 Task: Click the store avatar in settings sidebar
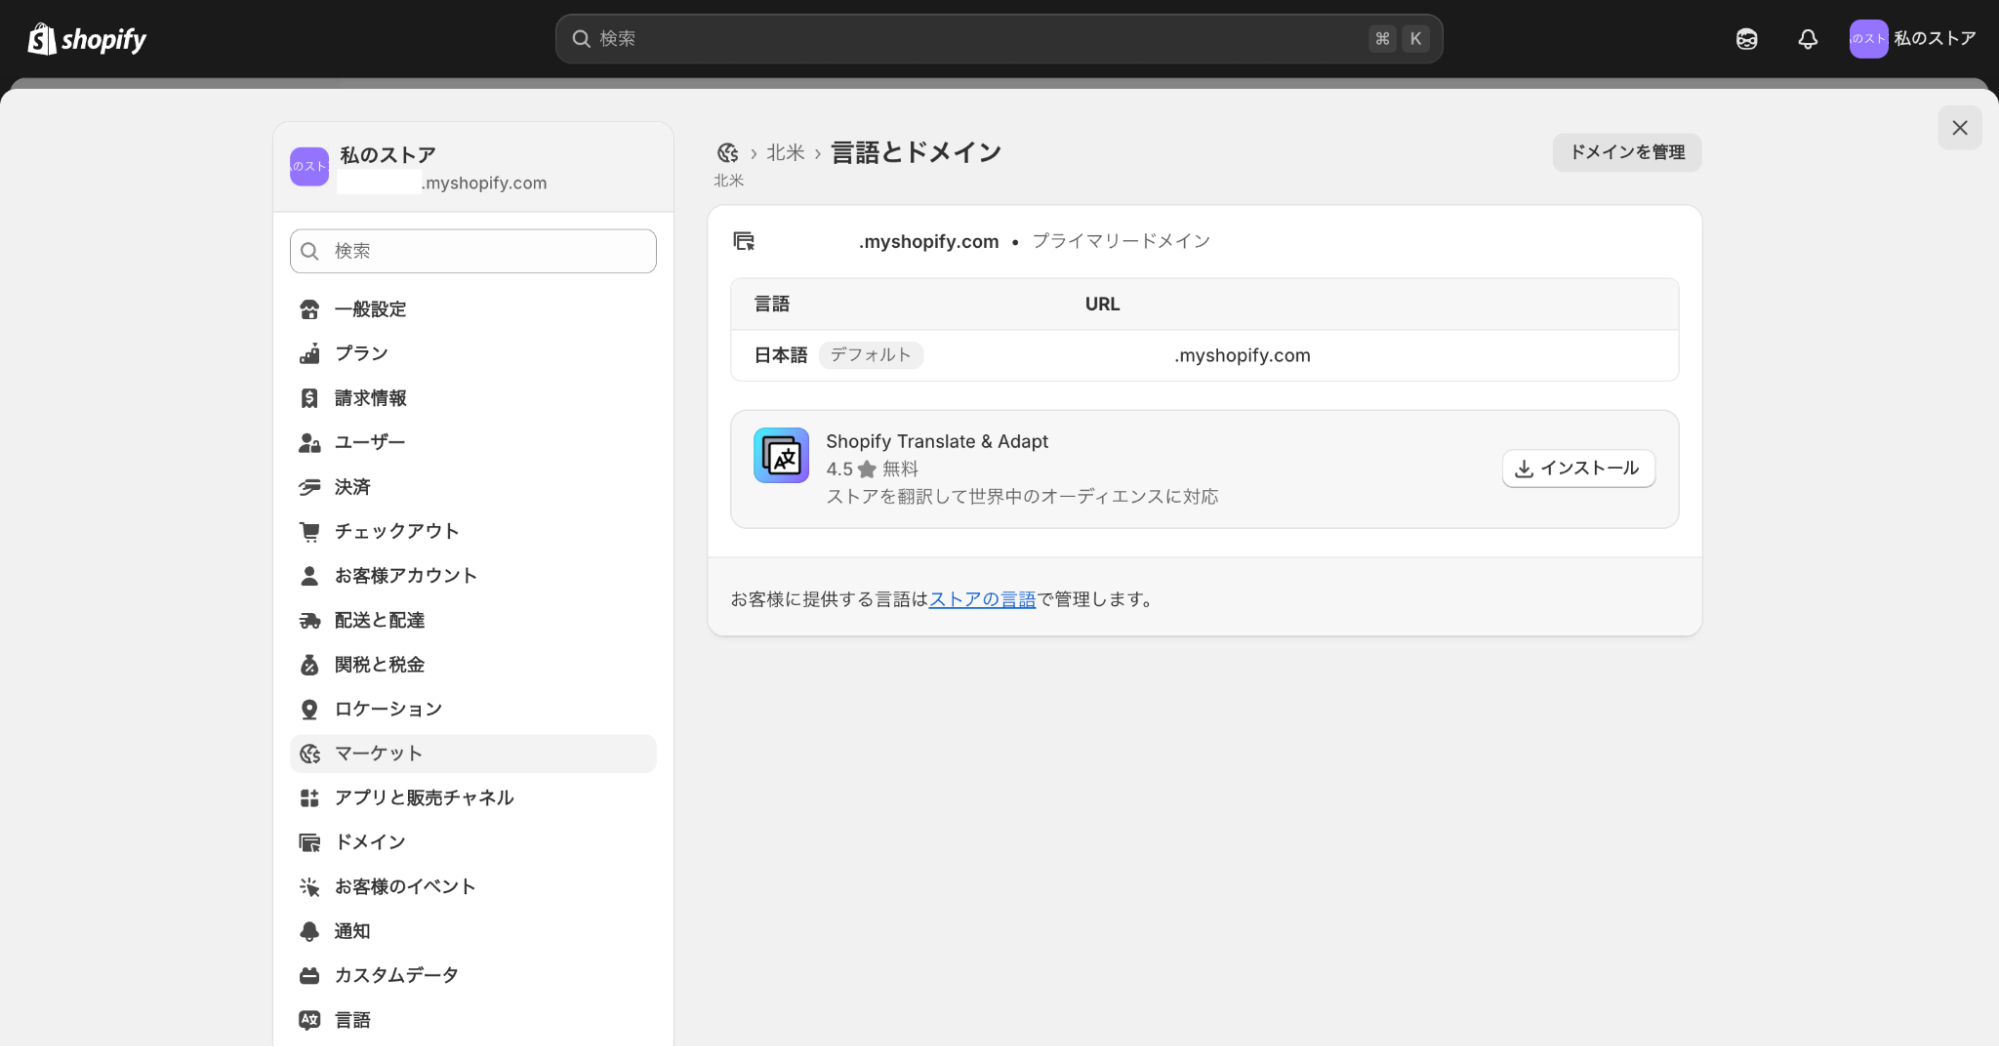(309, 167)
